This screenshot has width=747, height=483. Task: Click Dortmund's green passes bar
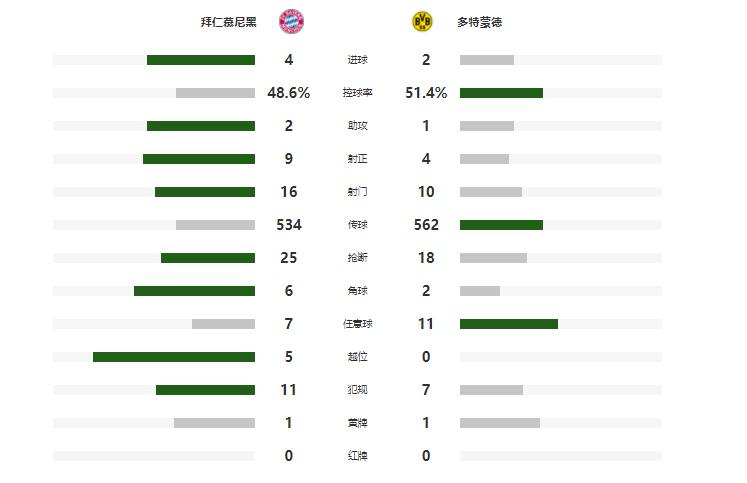pos(501,225)
